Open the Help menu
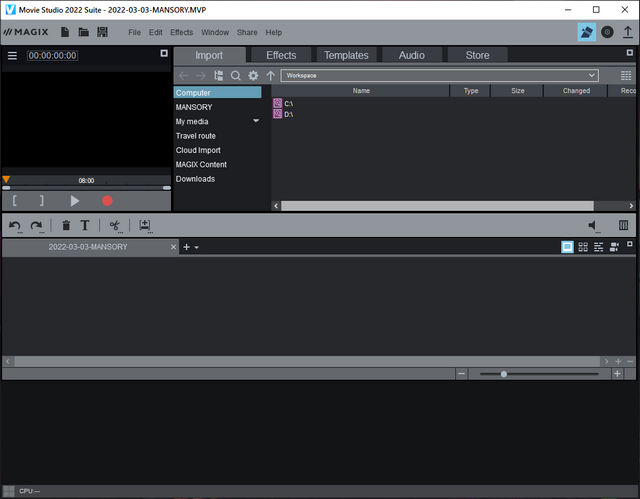This screenshot has width=640, height=499. click(273, 32)
